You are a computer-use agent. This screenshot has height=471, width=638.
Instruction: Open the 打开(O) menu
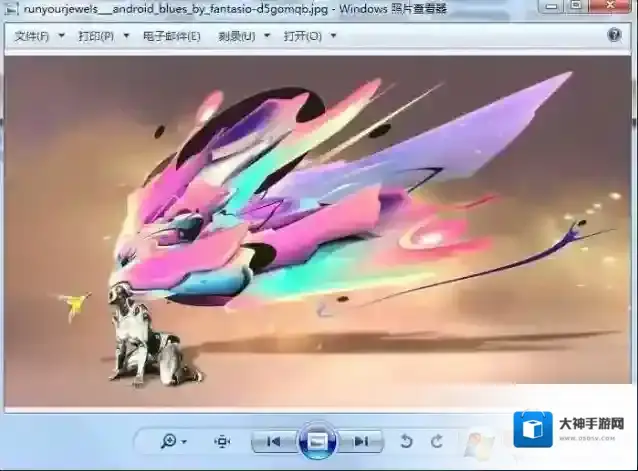303,36
